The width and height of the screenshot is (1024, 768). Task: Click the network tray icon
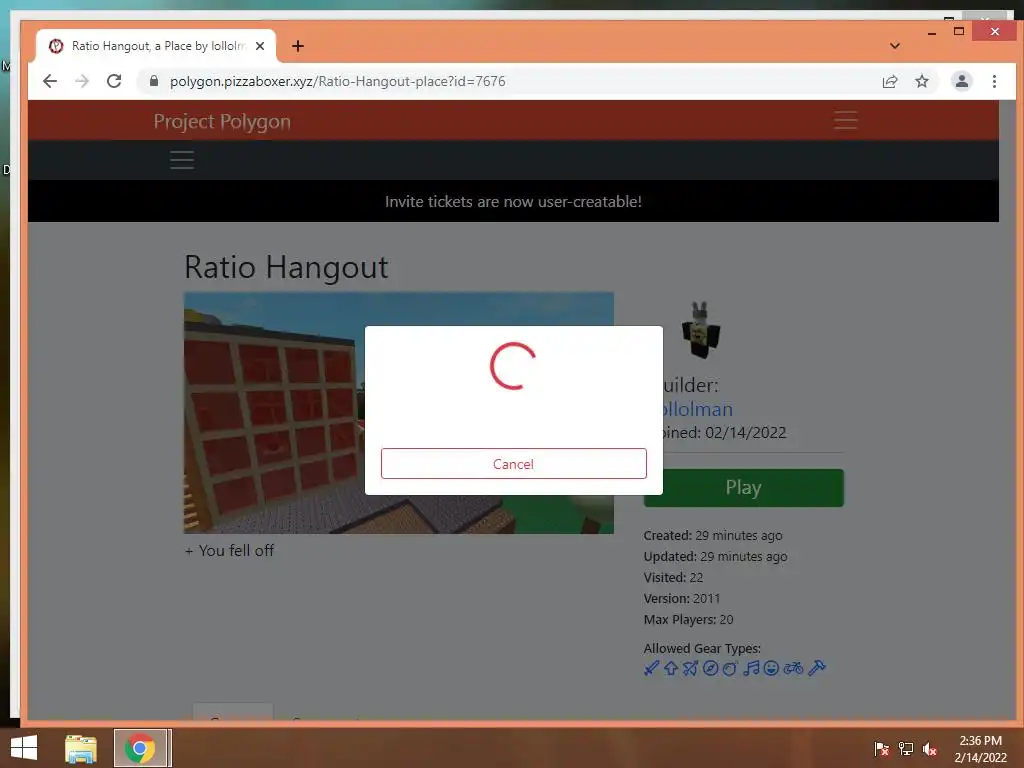click(x=905, y=748)
